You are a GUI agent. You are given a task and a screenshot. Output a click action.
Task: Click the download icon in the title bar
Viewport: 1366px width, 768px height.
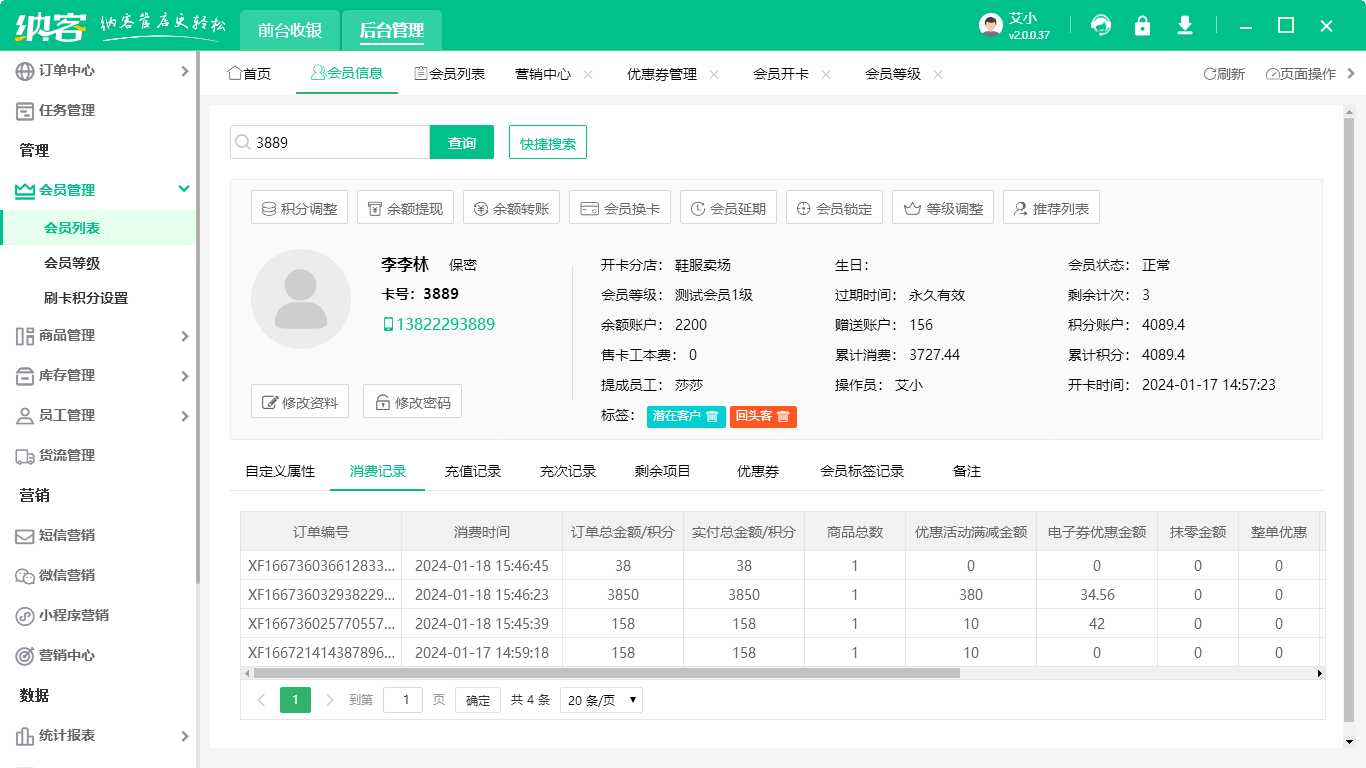(x=1184, y=25)
